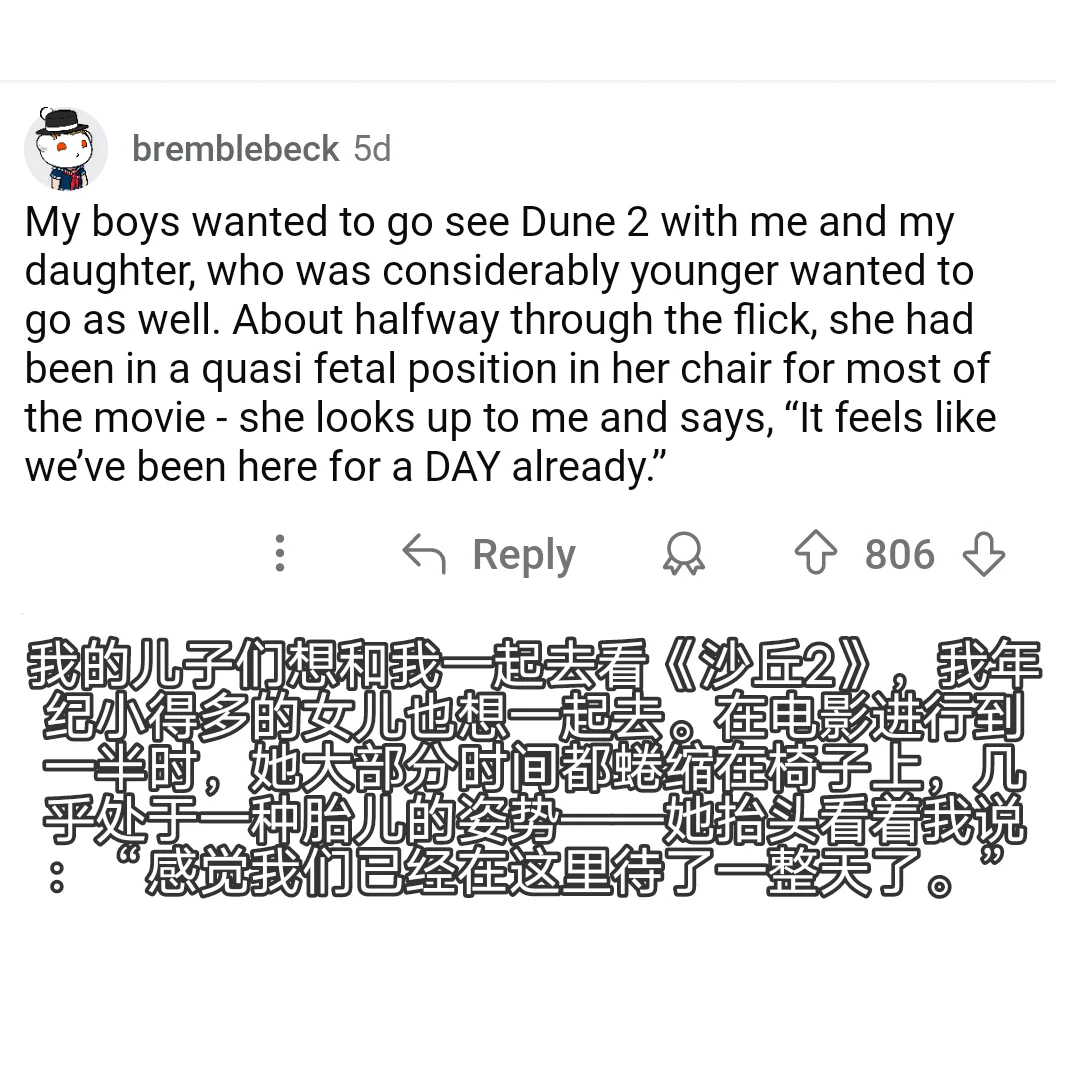This screenshot has width=1080, height=1080.
Task: Give an award using the ribbon icon
Action: [683, 553]
